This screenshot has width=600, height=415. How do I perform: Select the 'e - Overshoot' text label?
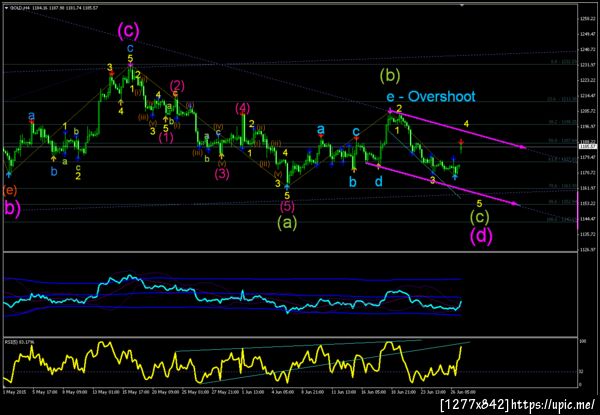[x=431, y=96]
